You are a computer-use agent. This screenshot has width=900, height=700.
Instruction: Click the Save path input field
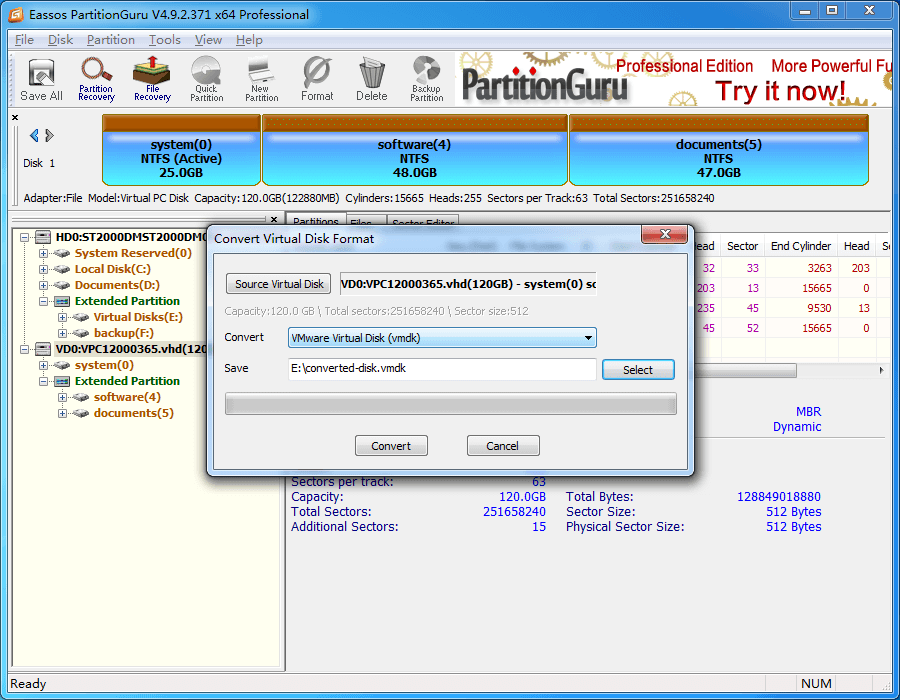pyautogui.click(x=442, y=369)
